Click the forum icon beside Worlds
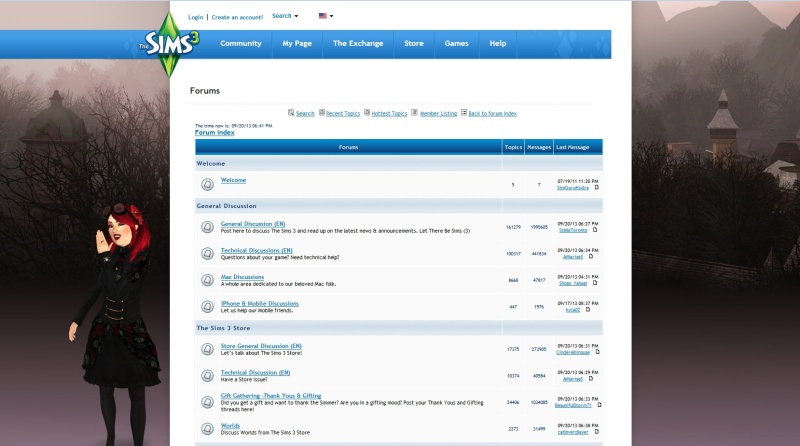Viewport: 800px width, 446px height. click(x=207, y=429)
